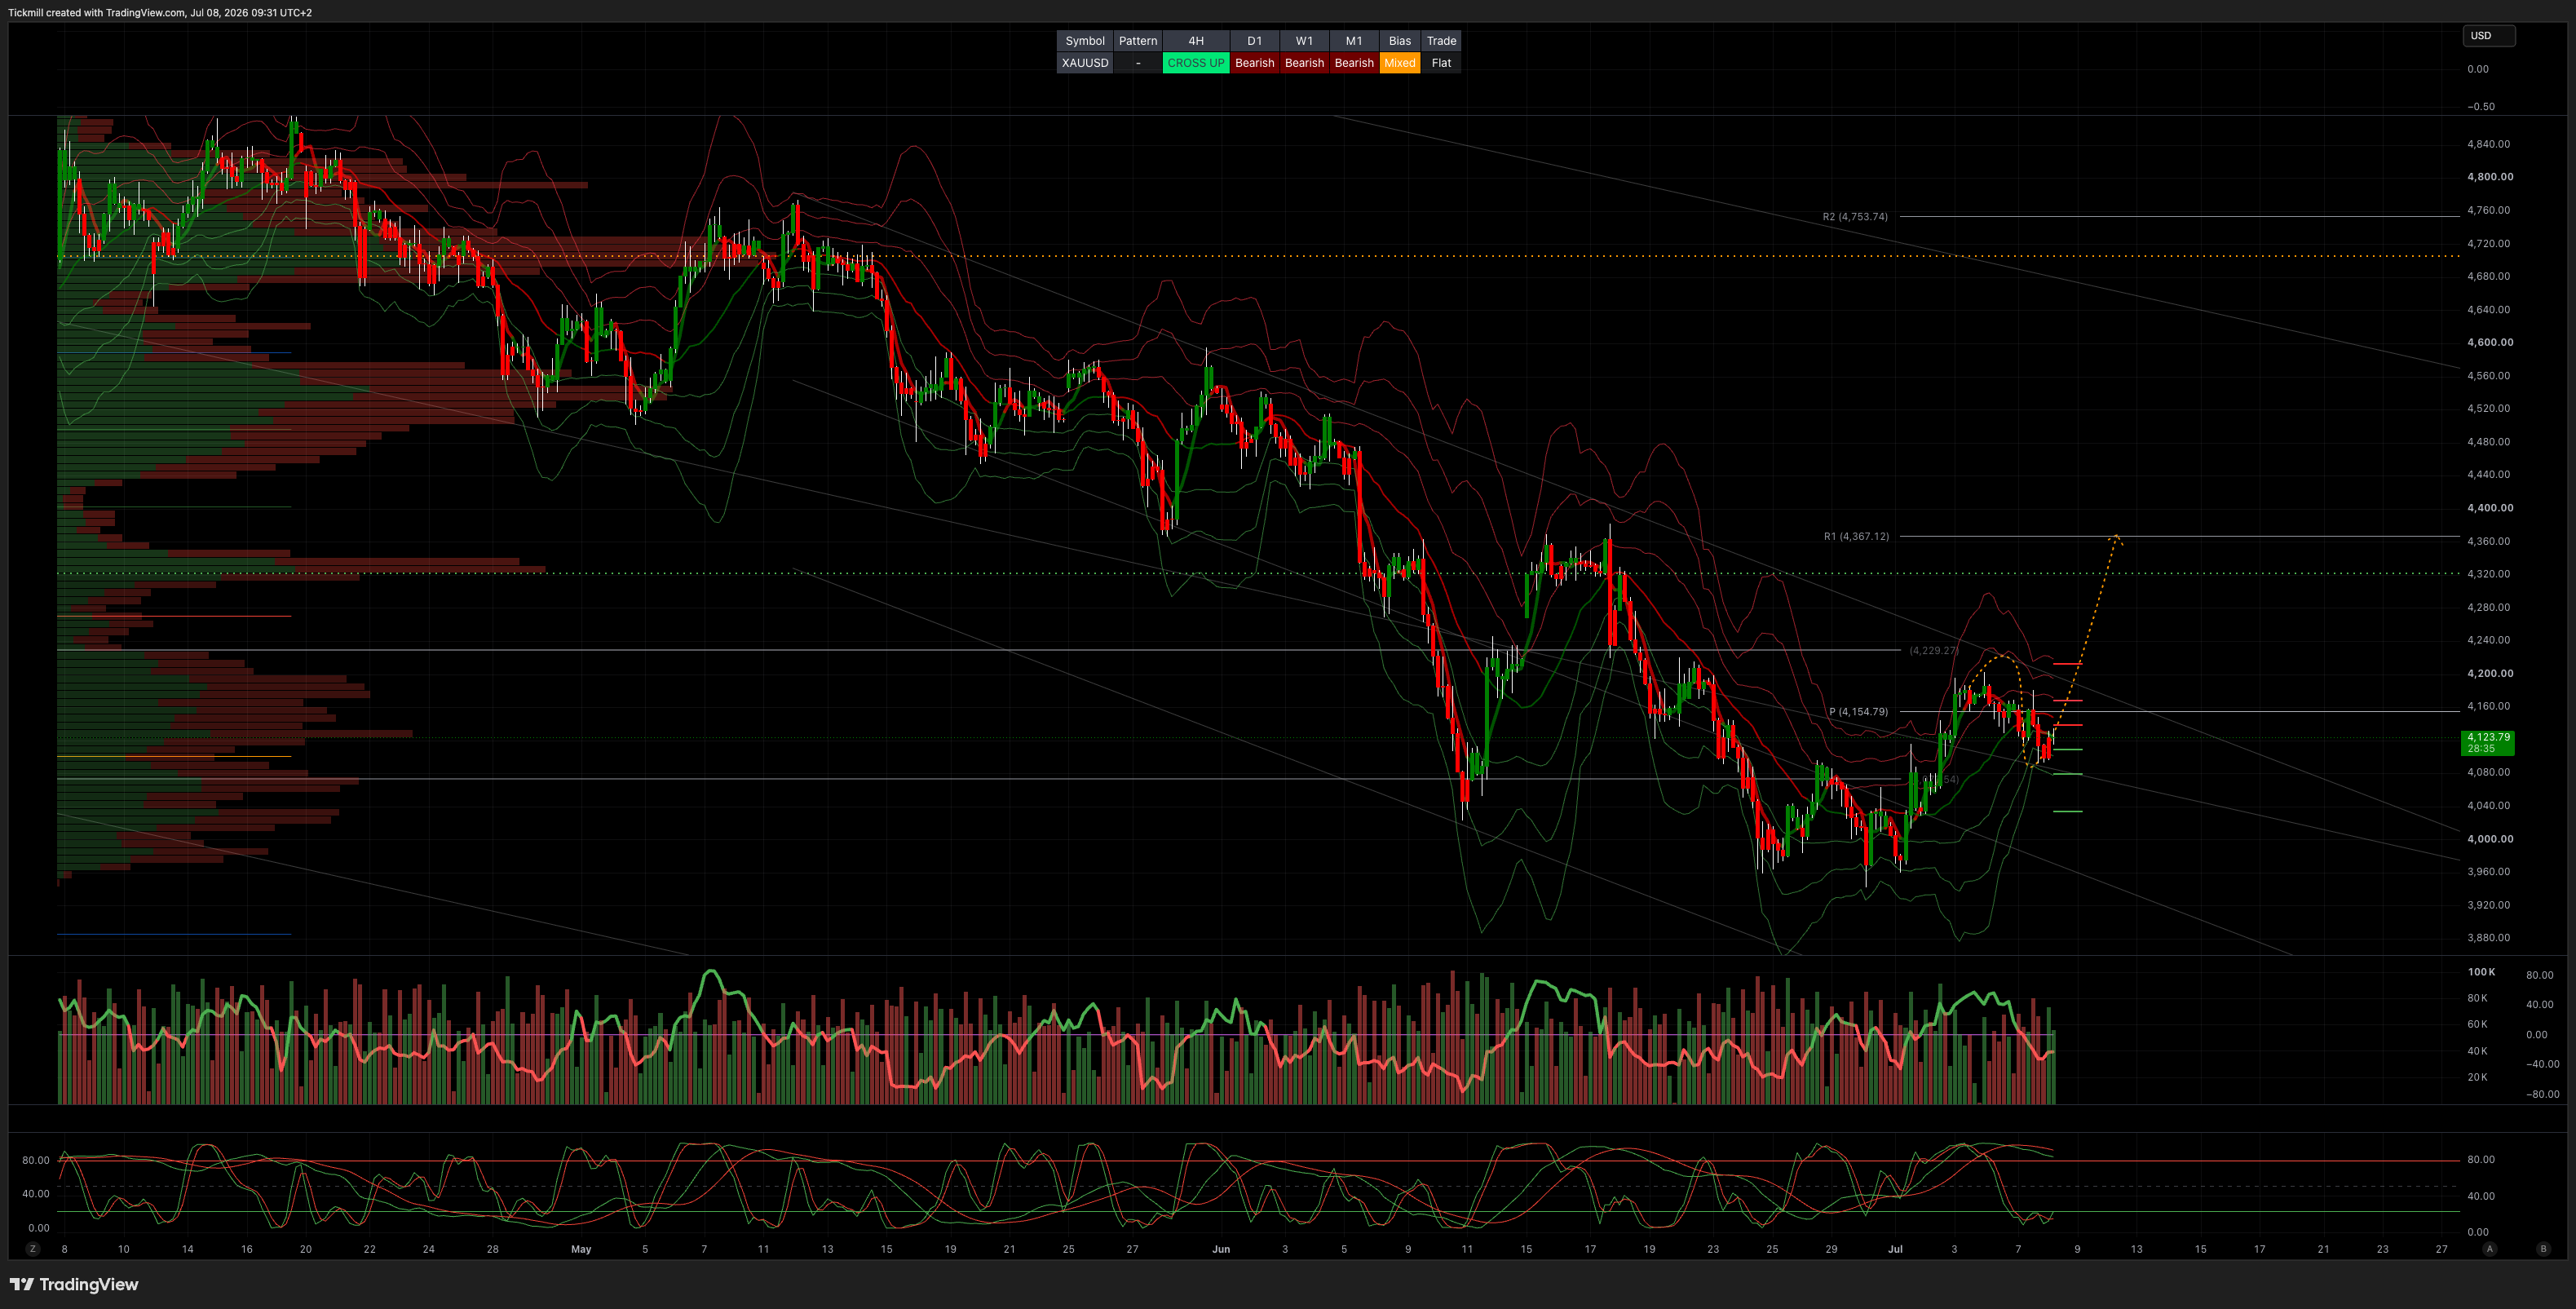
Task: Click the 4H timeframe column header
Action: coord(1196,41)
